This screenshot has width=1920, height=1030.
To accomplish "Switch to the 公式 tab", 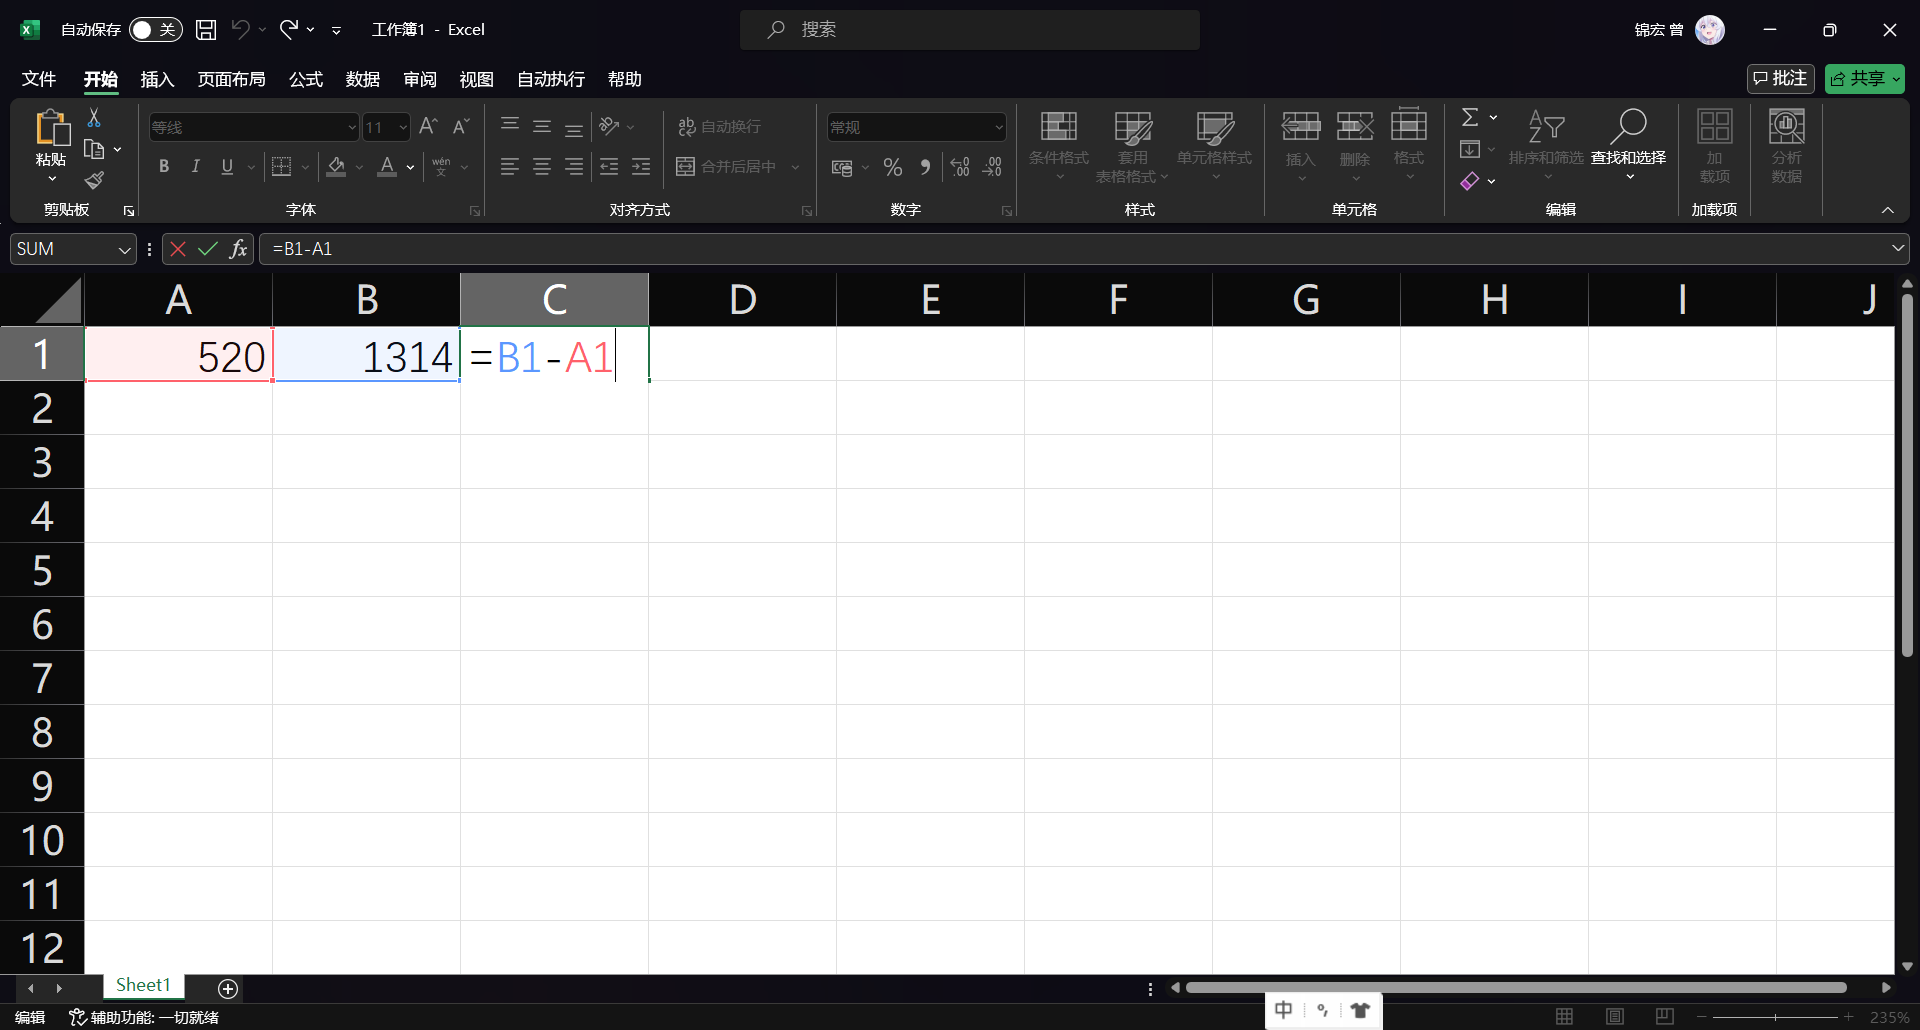I will pos(306,79).
